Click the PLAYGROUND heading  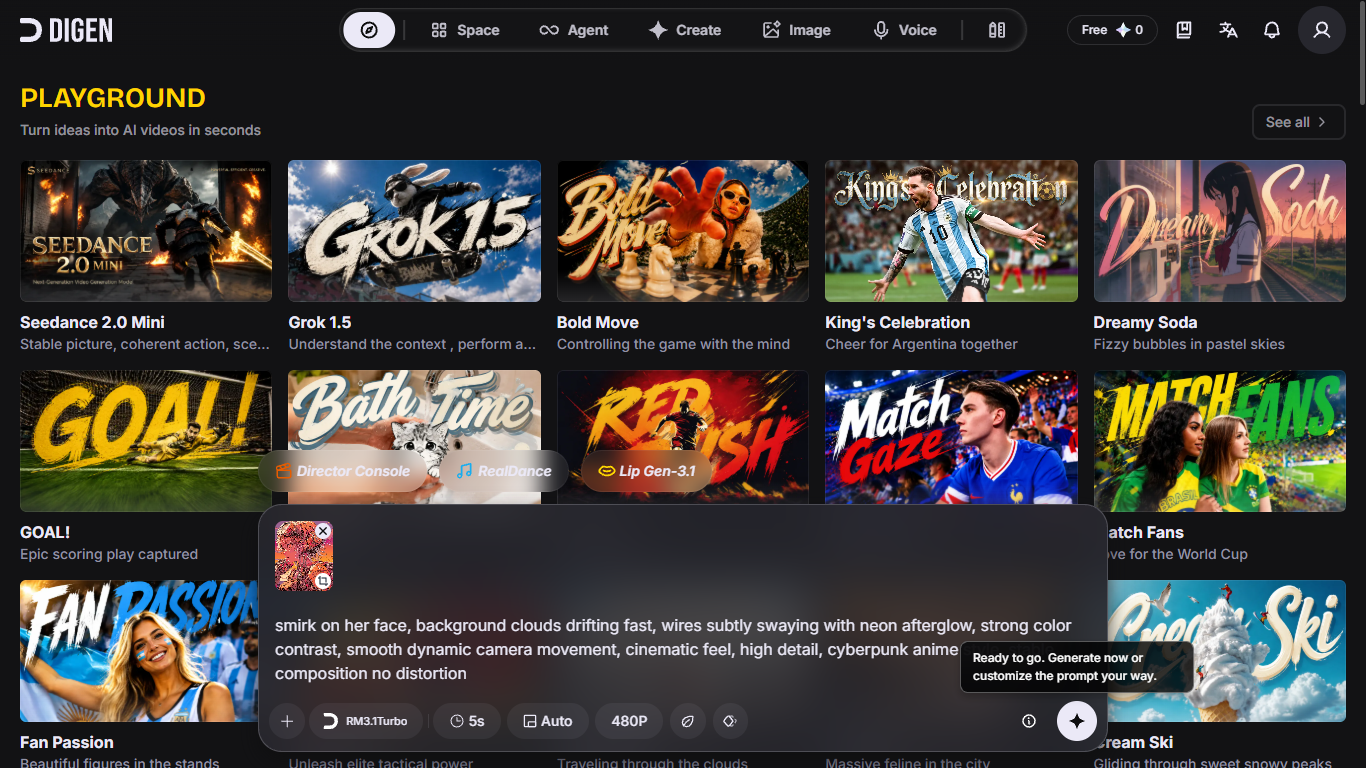(113, 98)
